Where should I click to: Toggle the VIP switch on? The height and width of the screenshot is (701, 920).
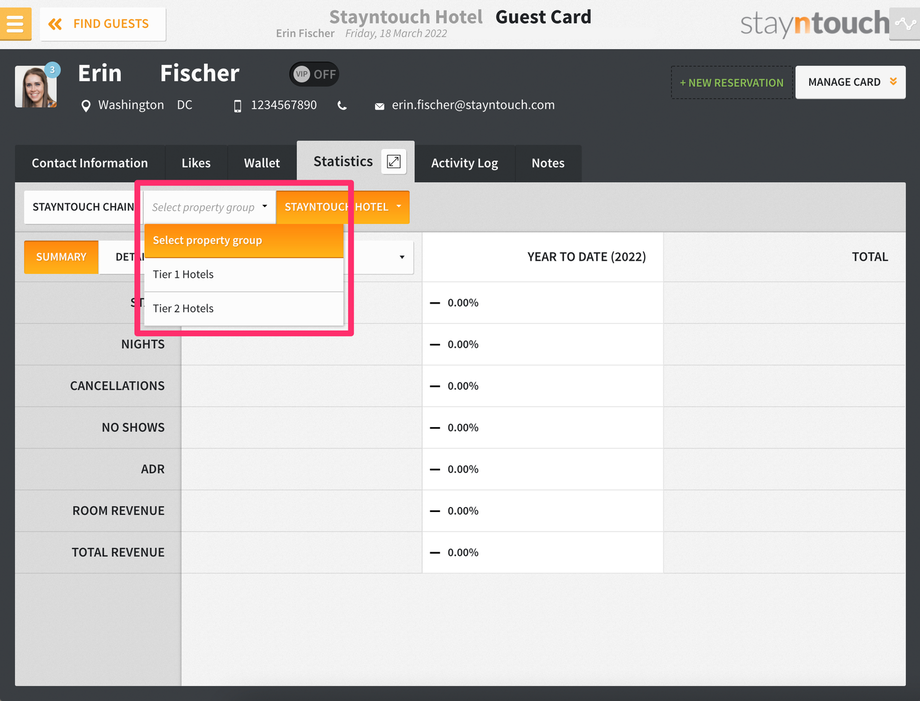[314, 74]
